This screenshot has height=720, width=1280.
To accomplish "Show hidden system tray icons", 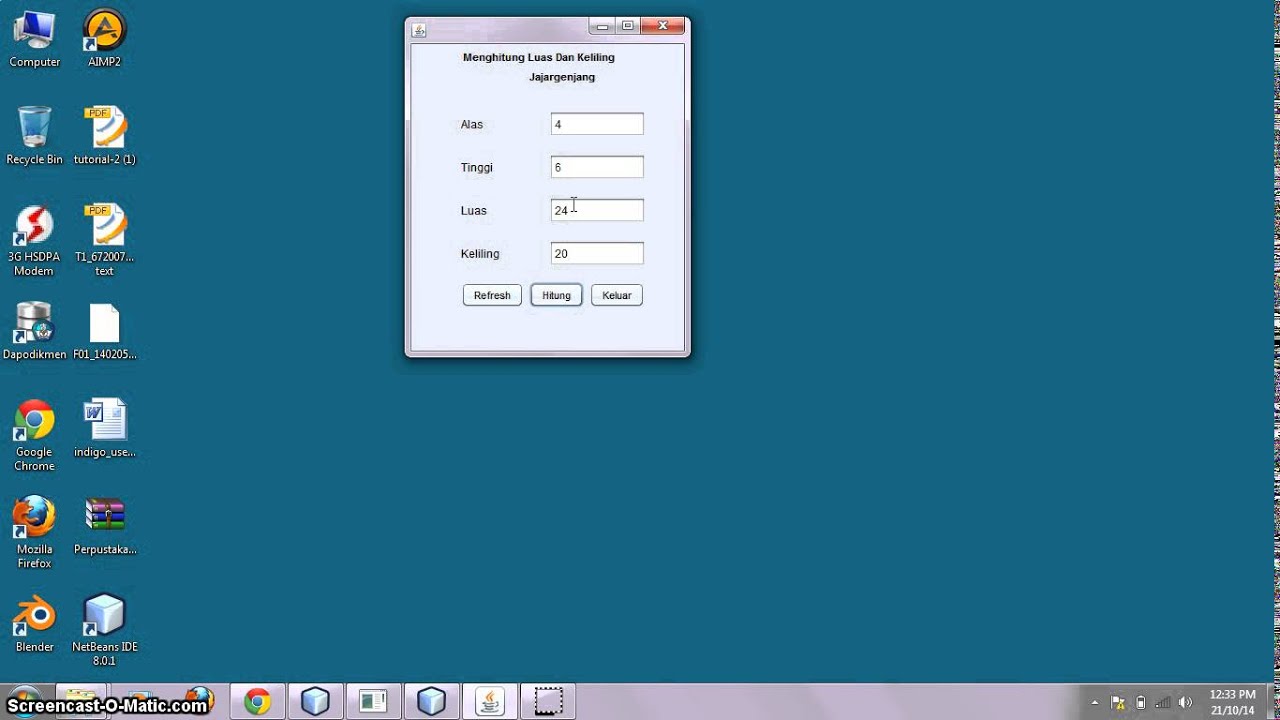I will [1095, 702].
